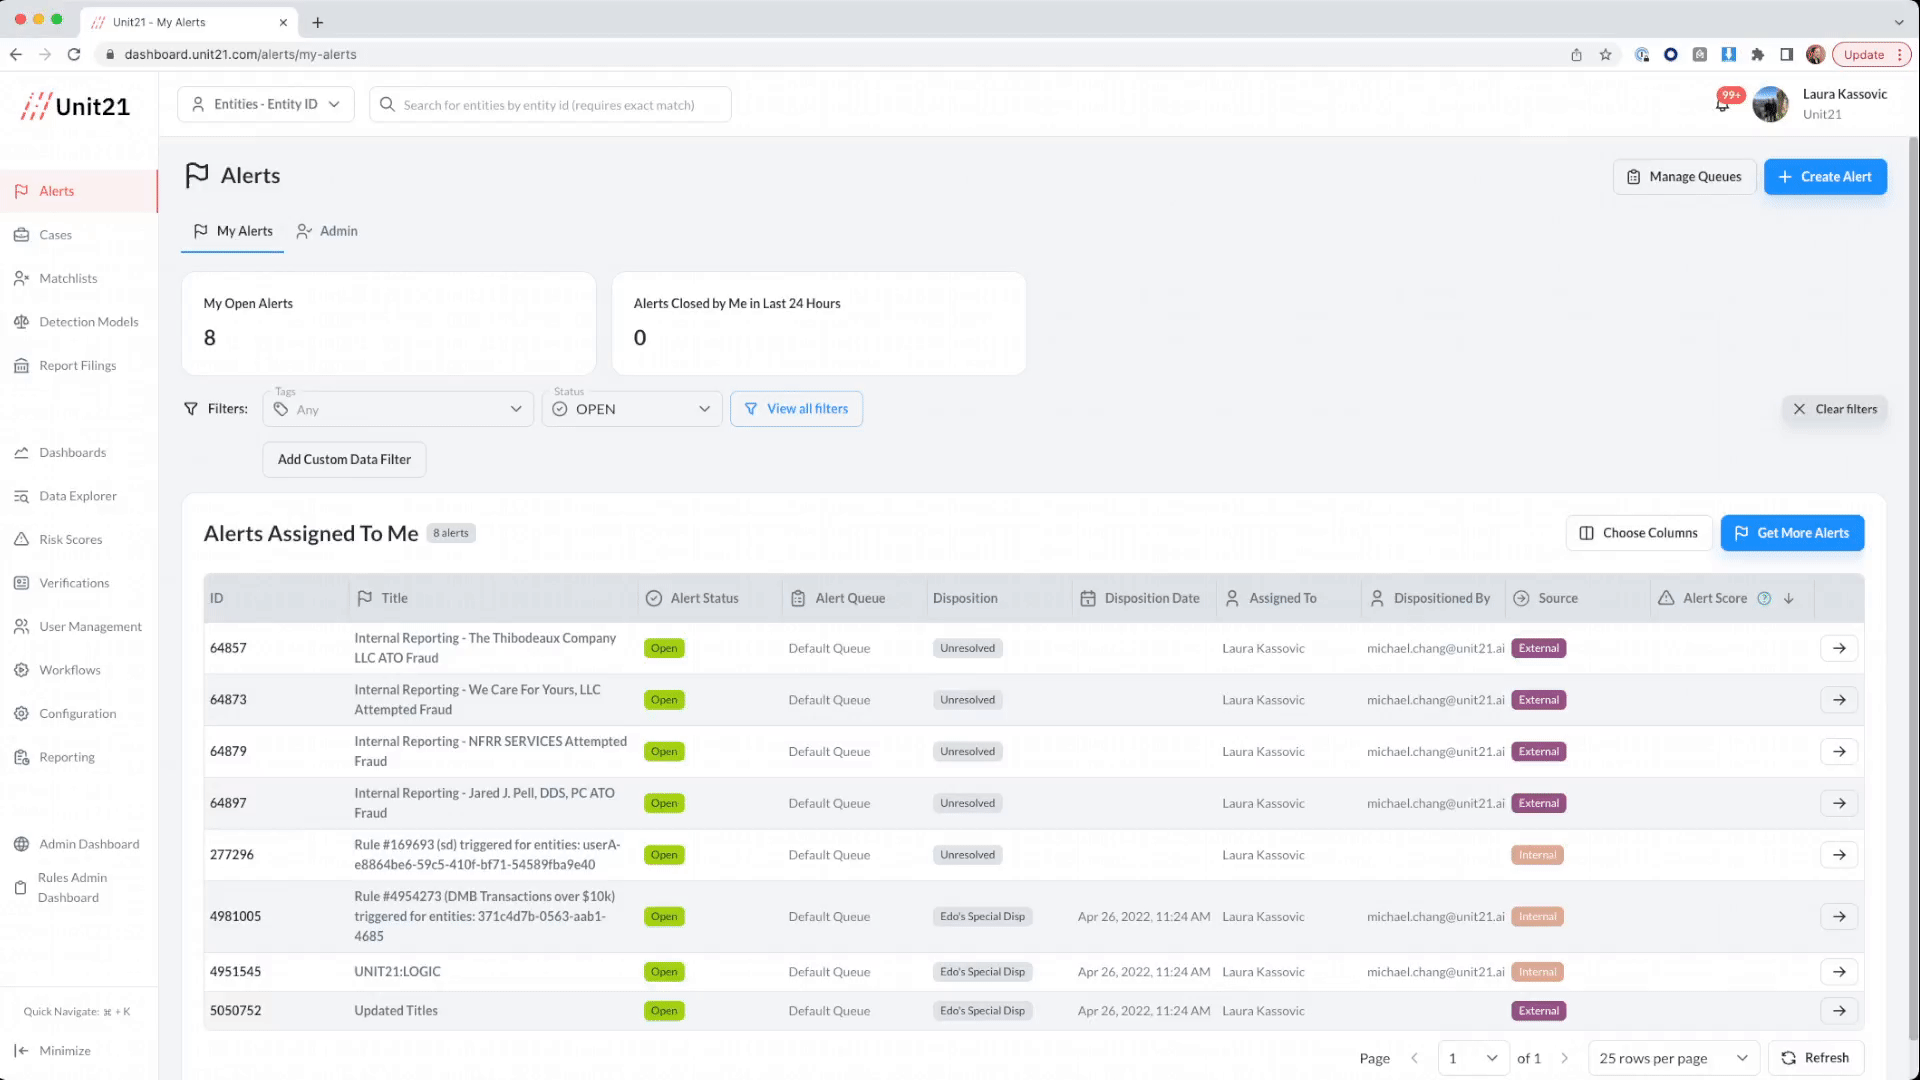The height and width of the screenshot is (1080, 1920).
Task: Open the page number dropdown
Action: click(1473, 1058)
